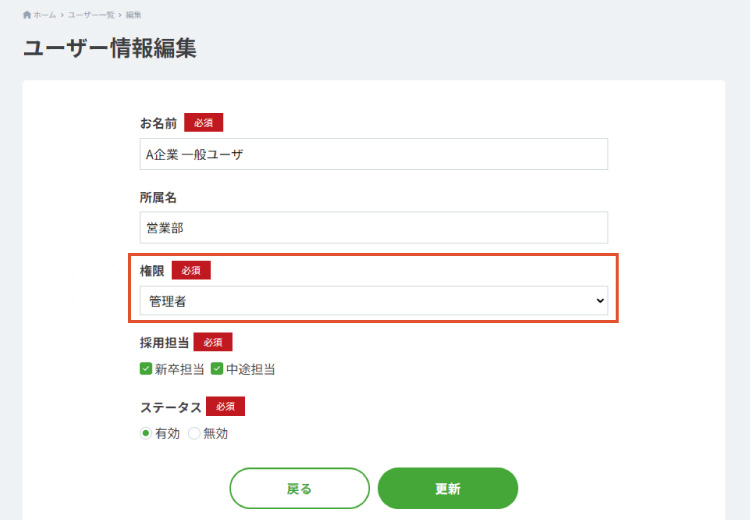The image size is (750, 520).
Task: Go to ユーザー一覧 breadcrumb link
Action: [91, 15]
